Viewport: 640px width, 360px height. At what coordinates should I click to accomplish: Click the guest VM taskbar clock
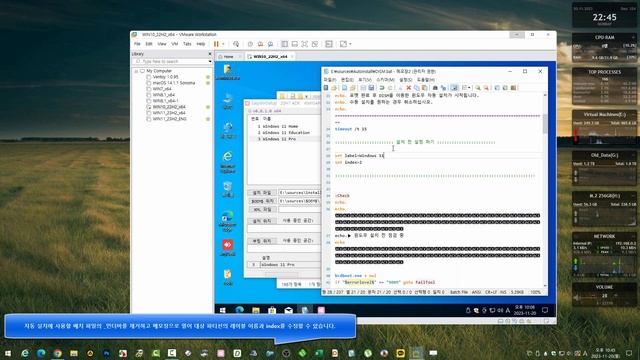(x=524, y=310)
